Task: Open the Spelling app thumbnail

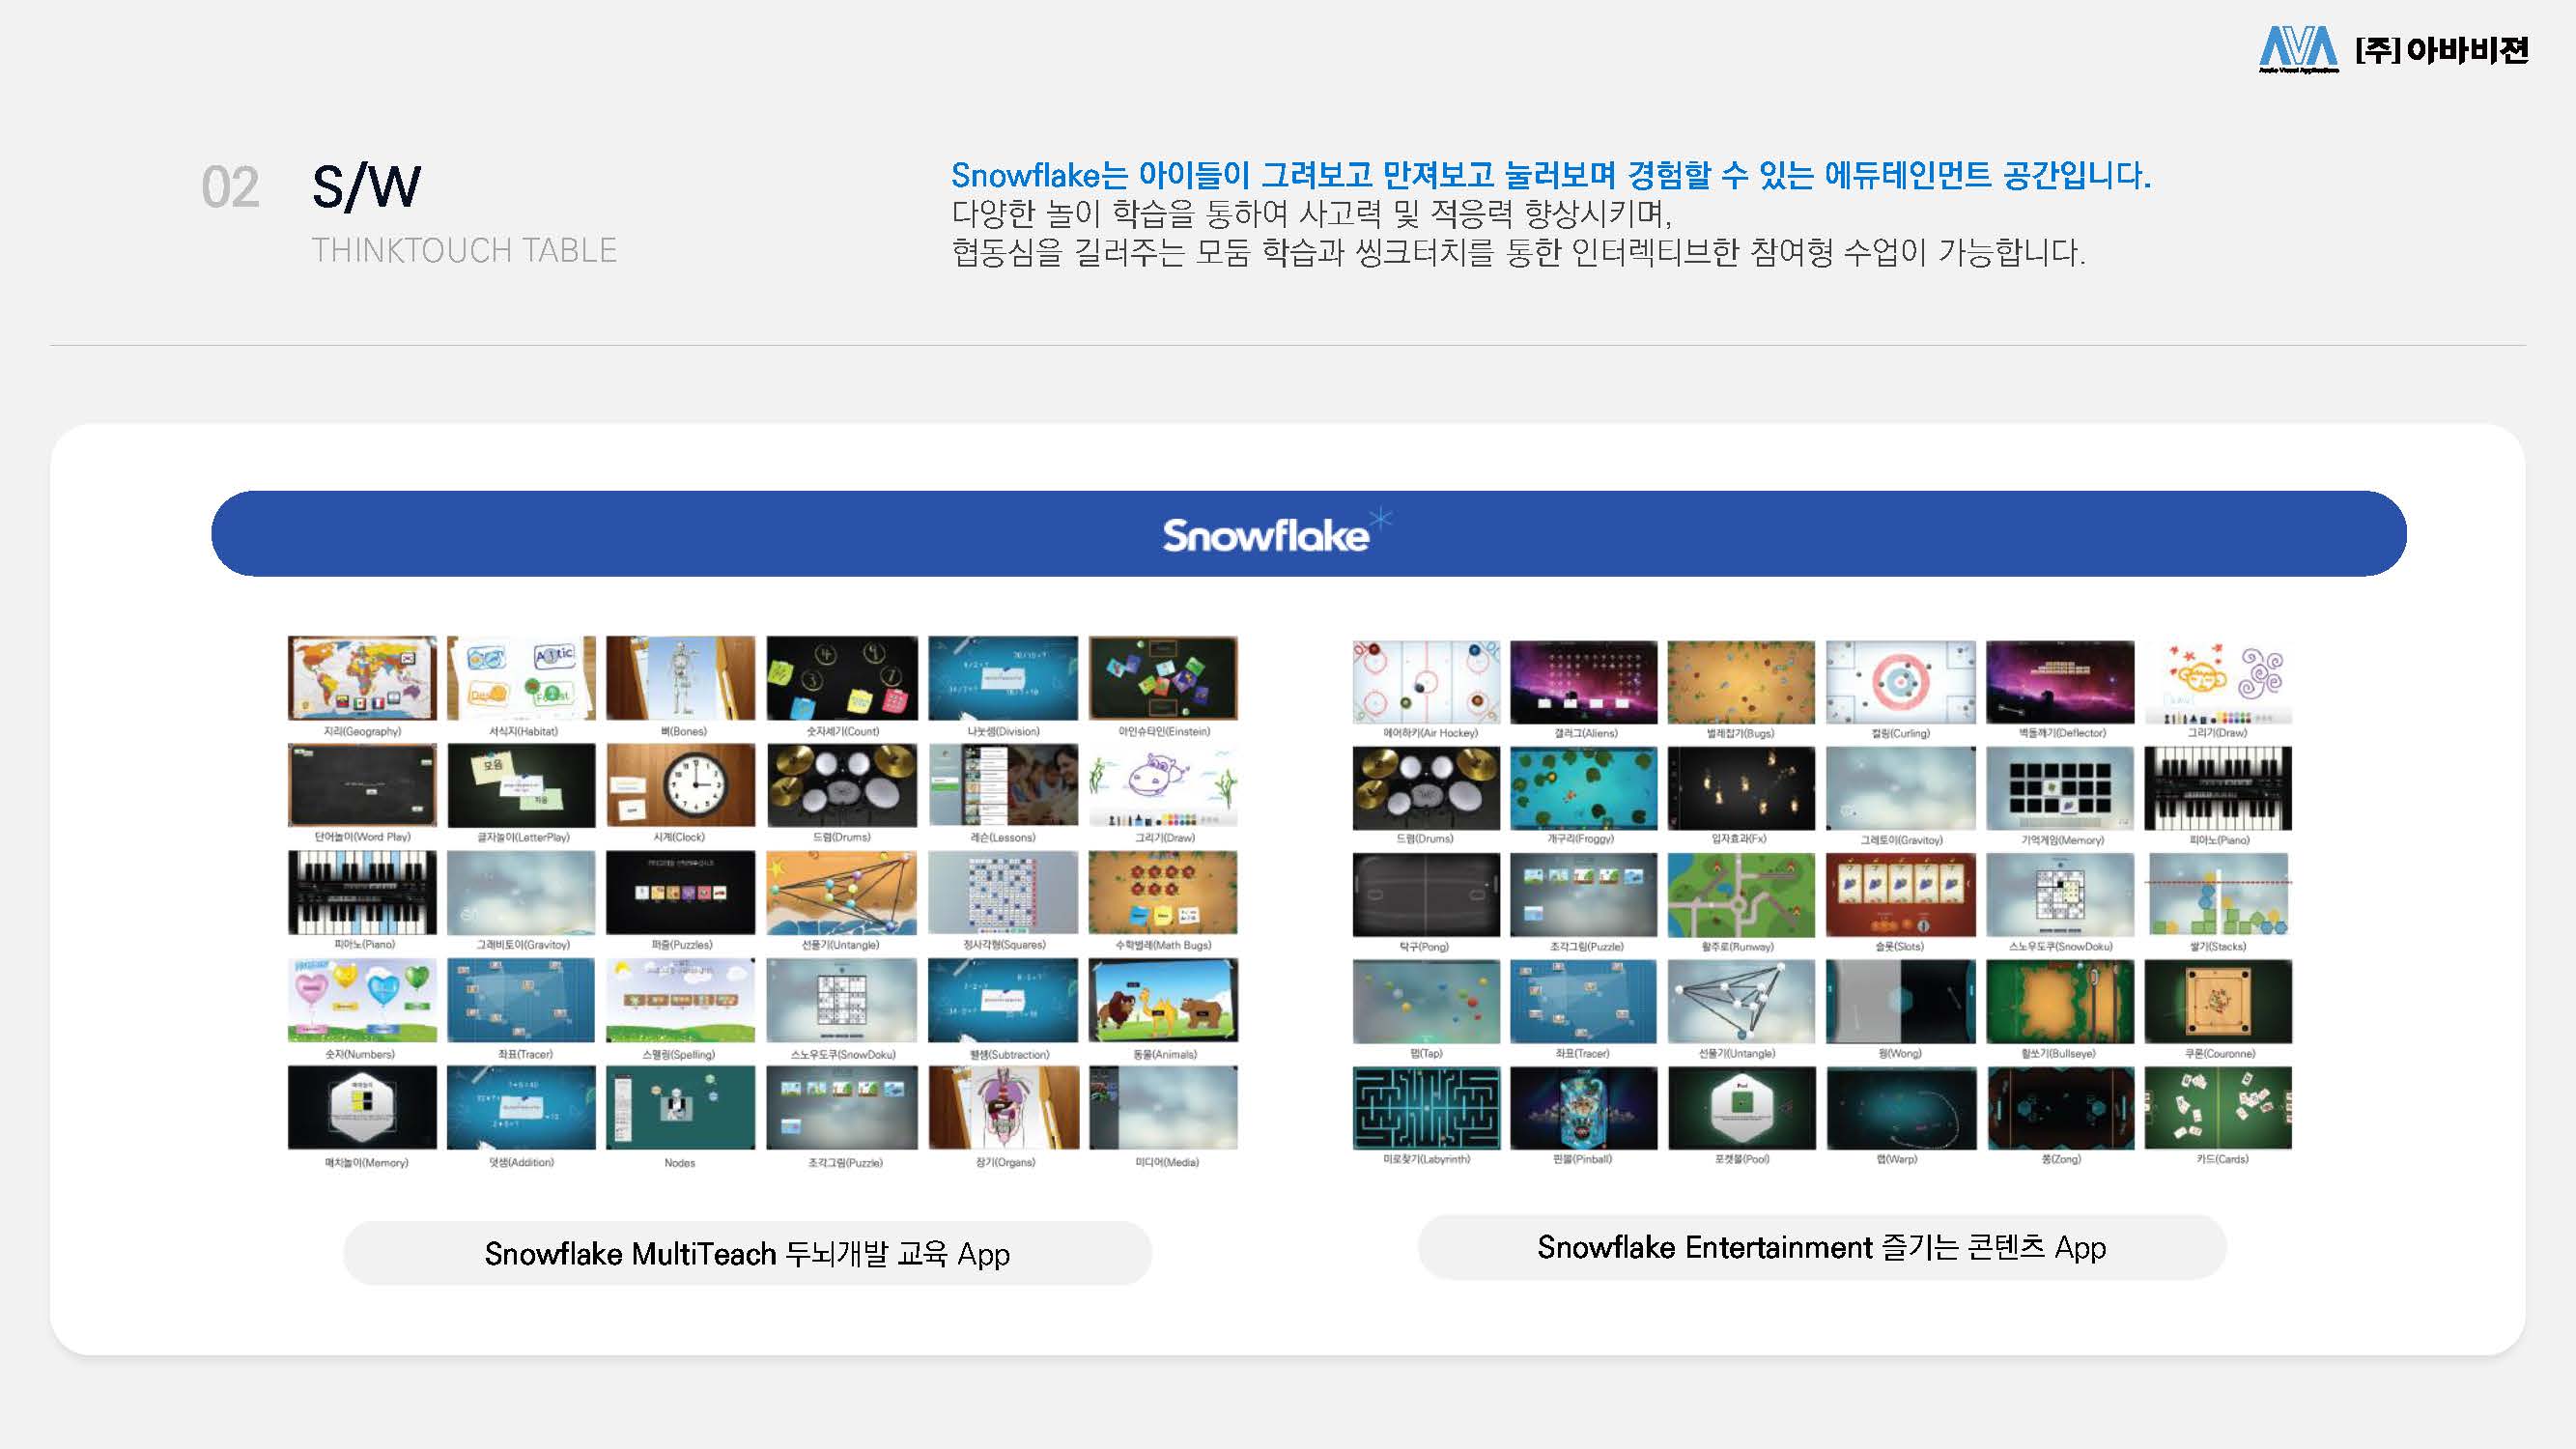Action: click(681, 1000)
